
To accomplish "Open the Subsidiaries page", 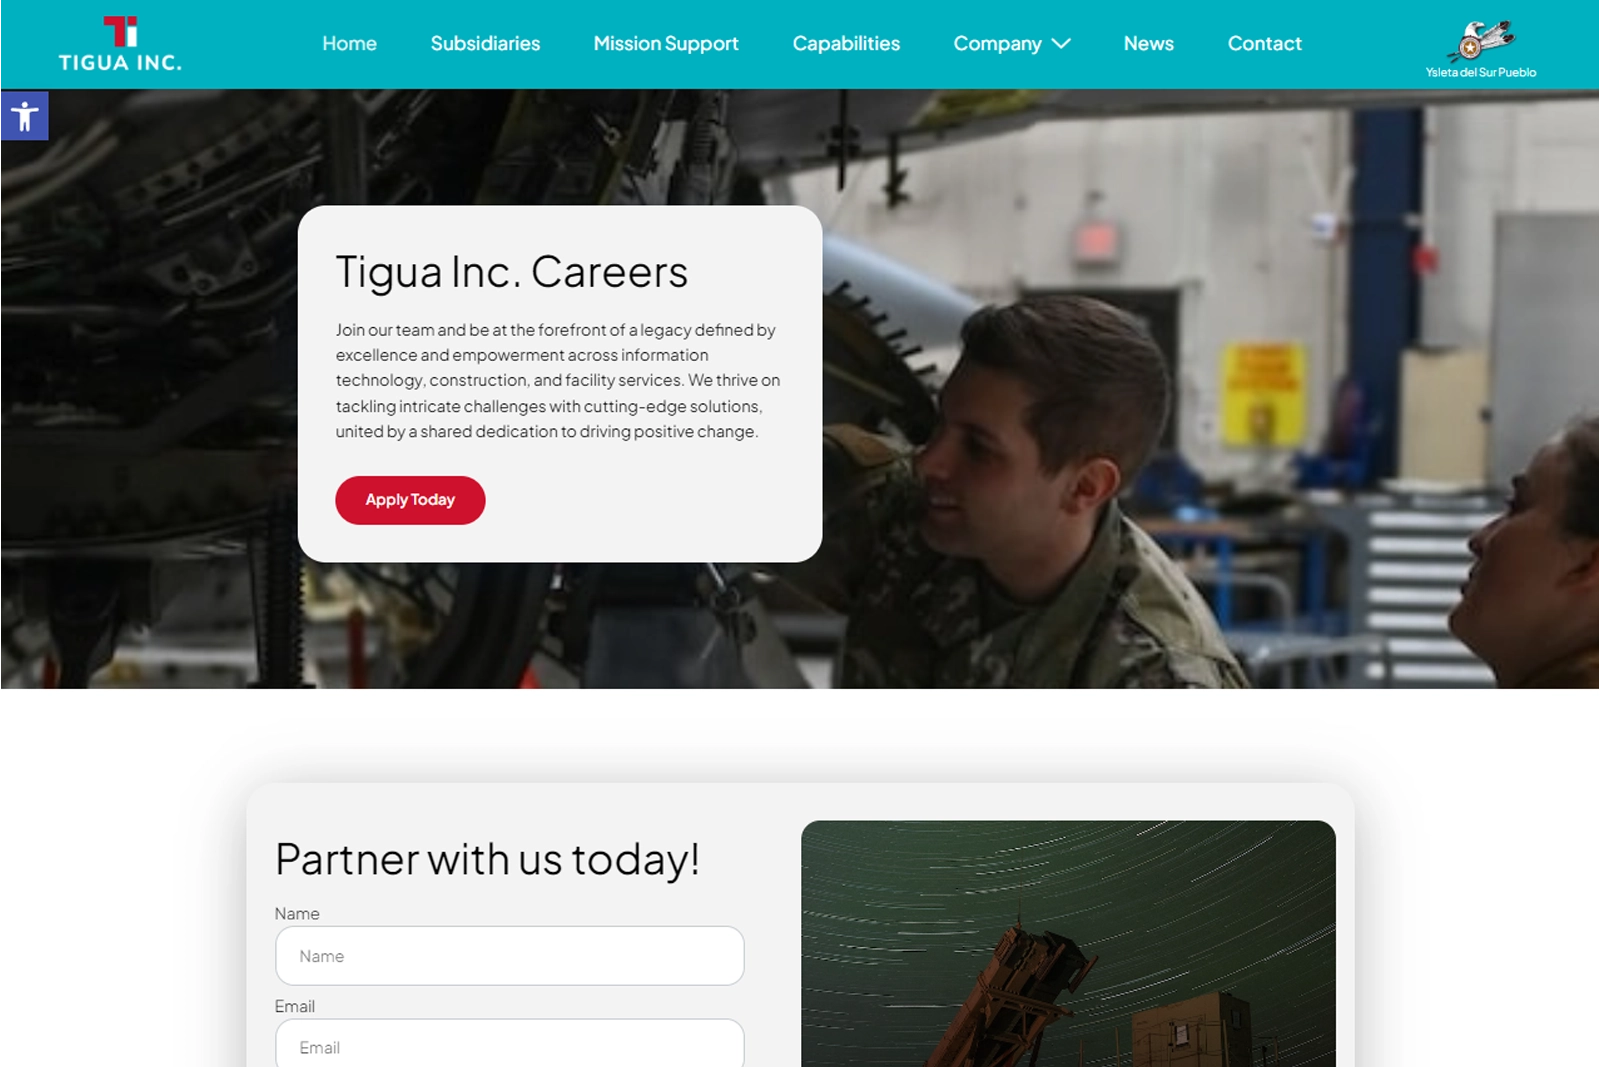I will [485, 43].
